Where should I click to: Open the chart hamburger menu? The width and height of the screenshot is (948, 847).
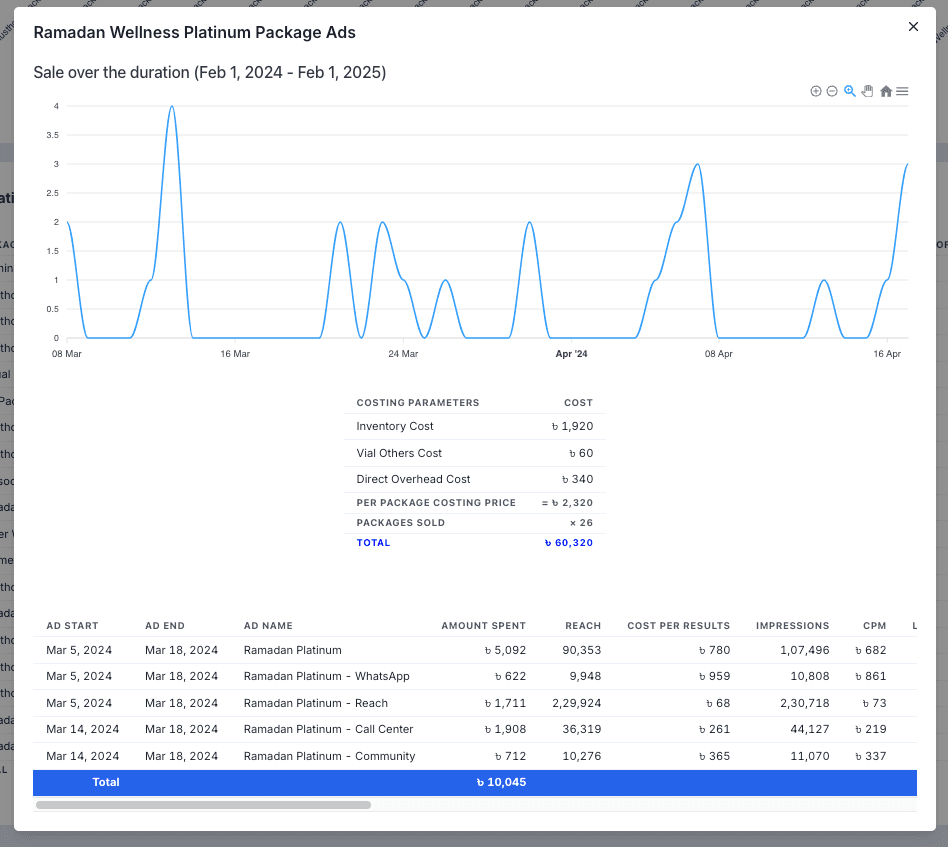pos(902,91)
